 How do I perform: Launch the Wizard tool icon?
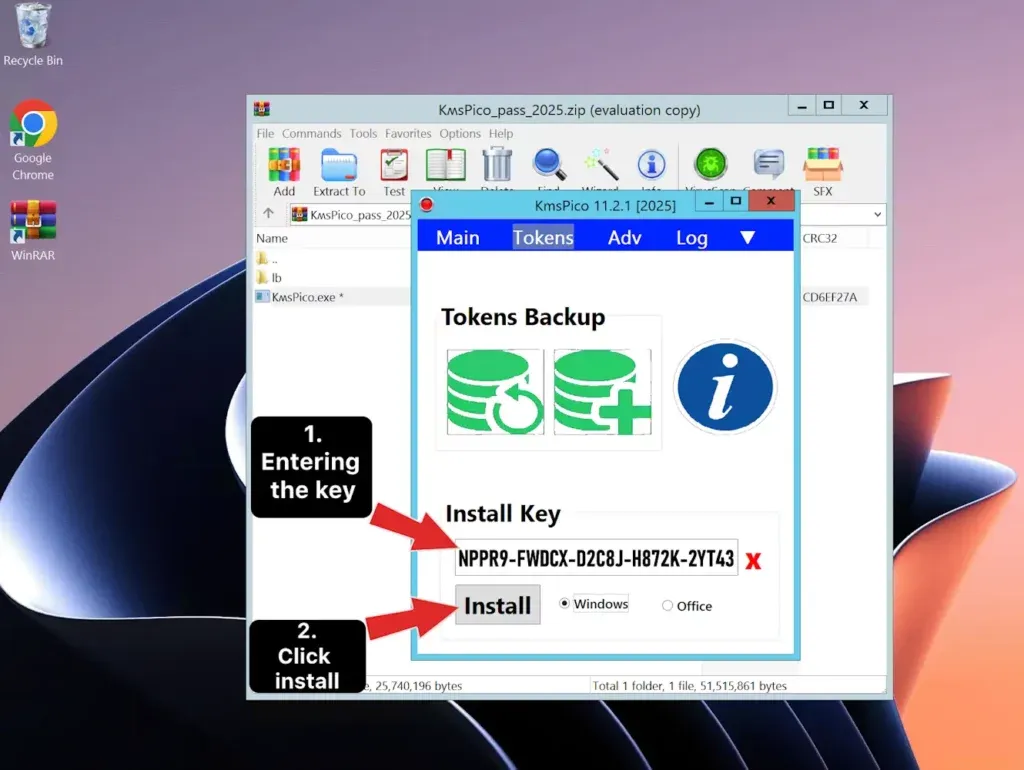[x=602, y=166]
